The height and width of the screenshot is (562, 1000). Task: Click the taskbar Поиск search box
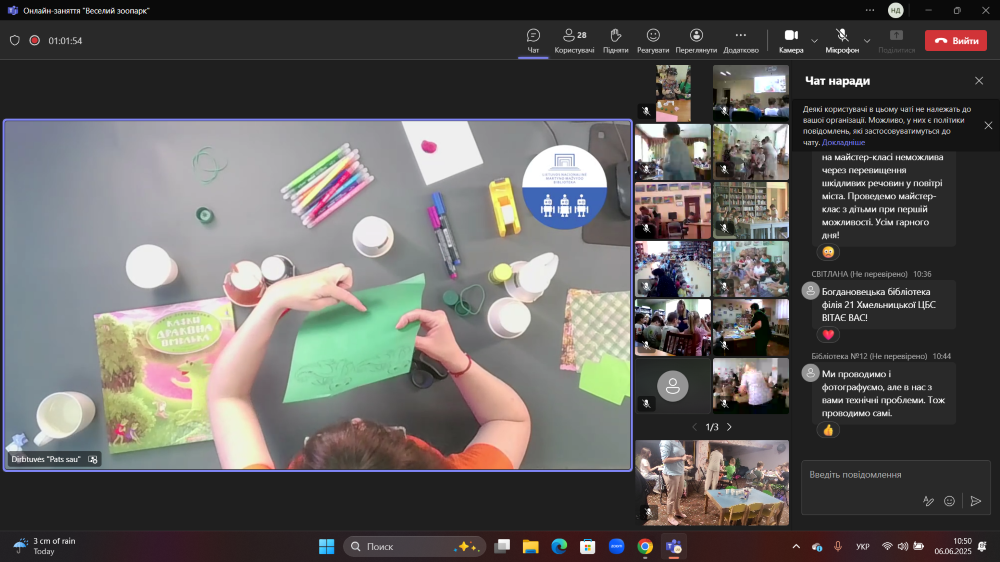pos(415,546)
